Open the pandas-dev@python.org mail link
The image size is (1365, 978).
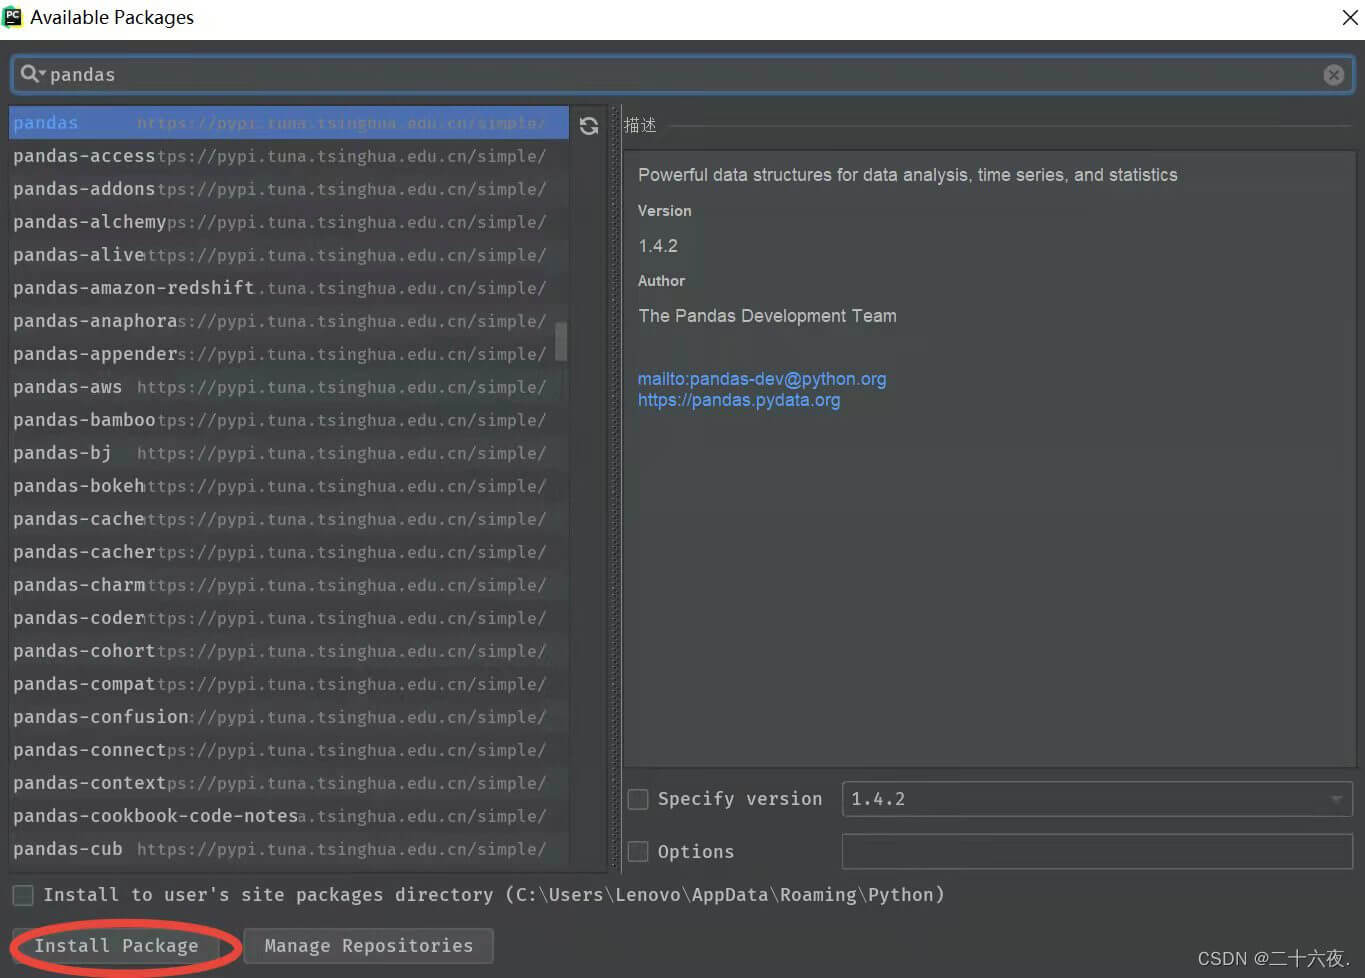761,379
